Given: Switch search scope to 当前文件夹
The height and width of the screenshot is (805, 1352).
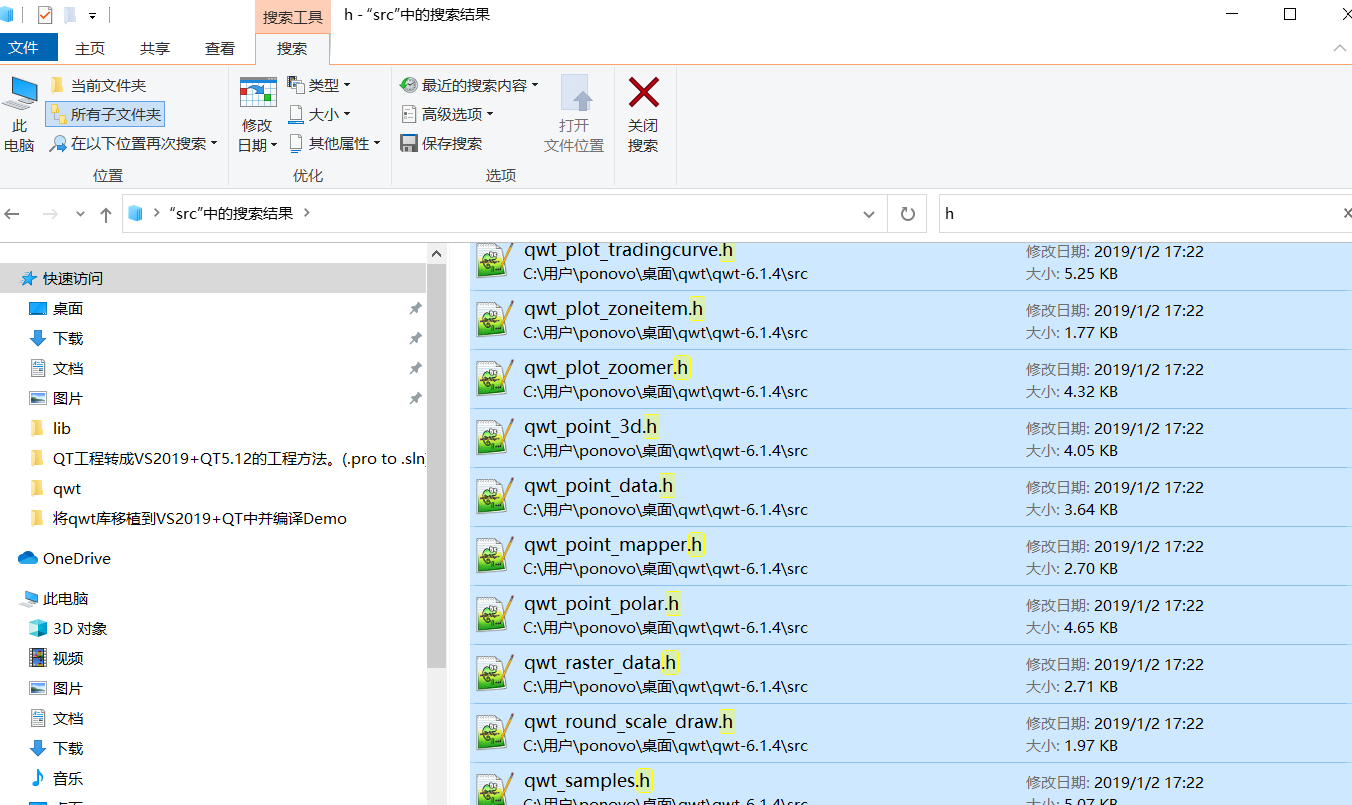Looking at the screenshot, I should (x=103, y=85).
